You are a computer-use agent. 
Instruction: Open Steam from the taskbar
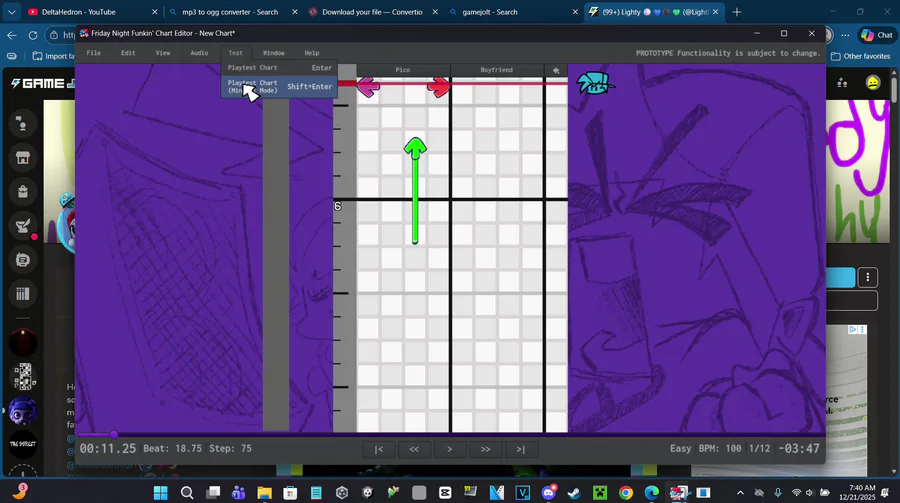tap(573, 493)
